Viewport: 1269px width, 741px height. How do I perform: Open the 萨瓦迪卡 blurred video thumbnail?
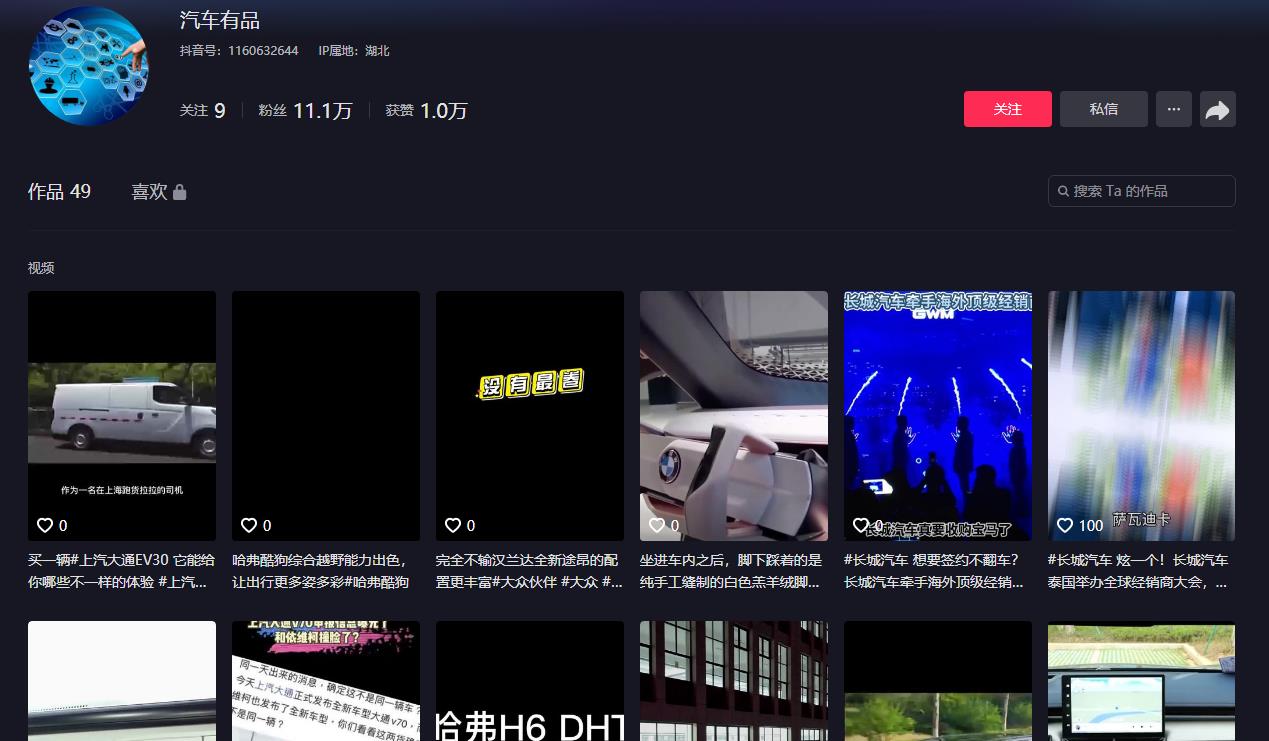point(1141,416)
